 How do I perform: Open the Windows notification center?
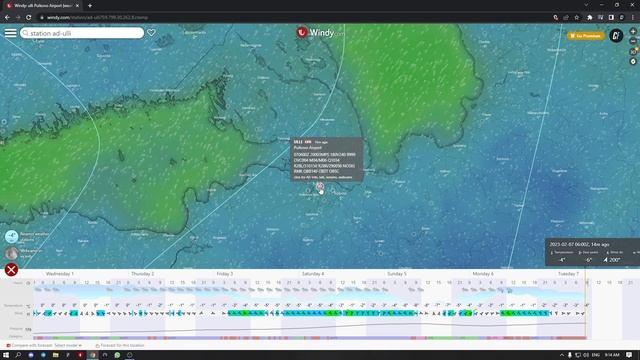pos(629,355)
